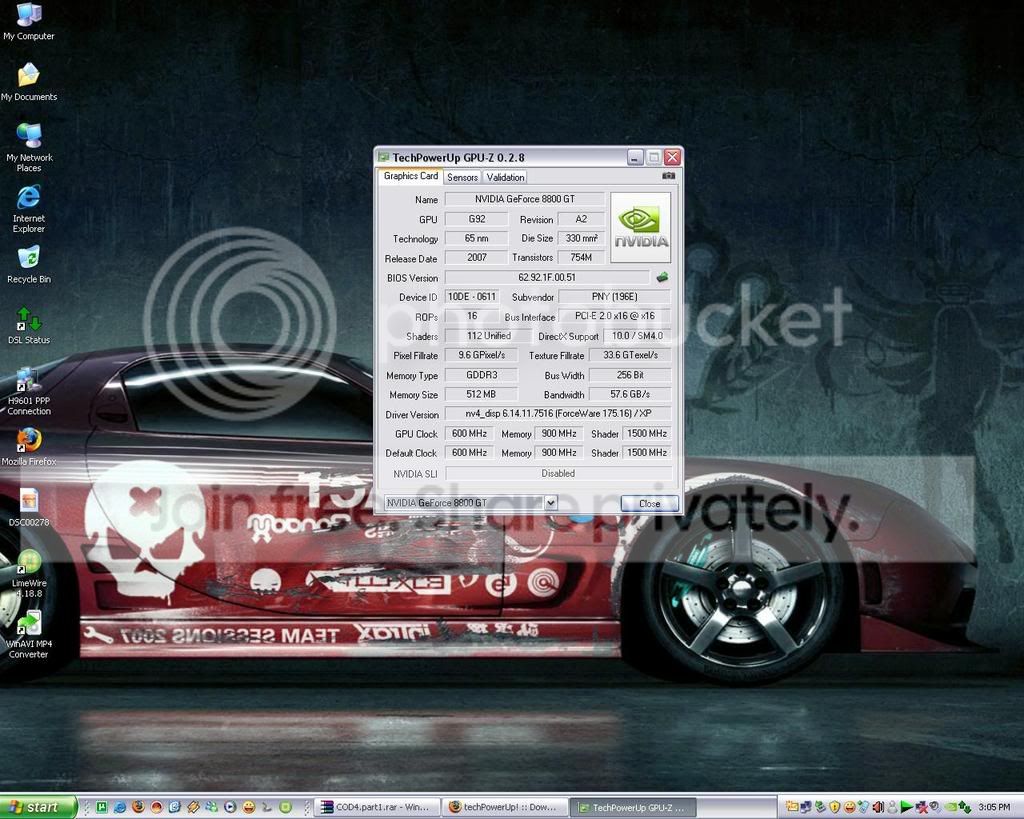Click the BIOS Version field 62.92.1F.00.51
This screenshot has width=1024, height=819.
coord(547,278)
